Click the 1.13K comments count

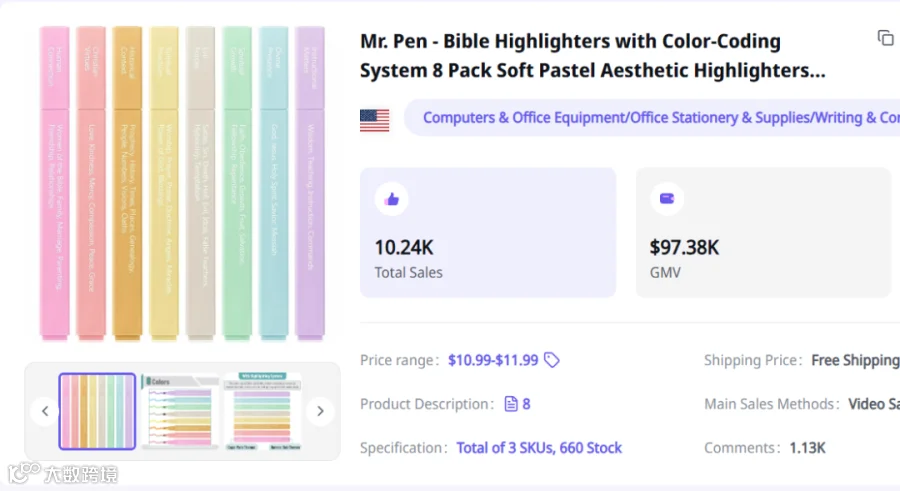[807, 448]
